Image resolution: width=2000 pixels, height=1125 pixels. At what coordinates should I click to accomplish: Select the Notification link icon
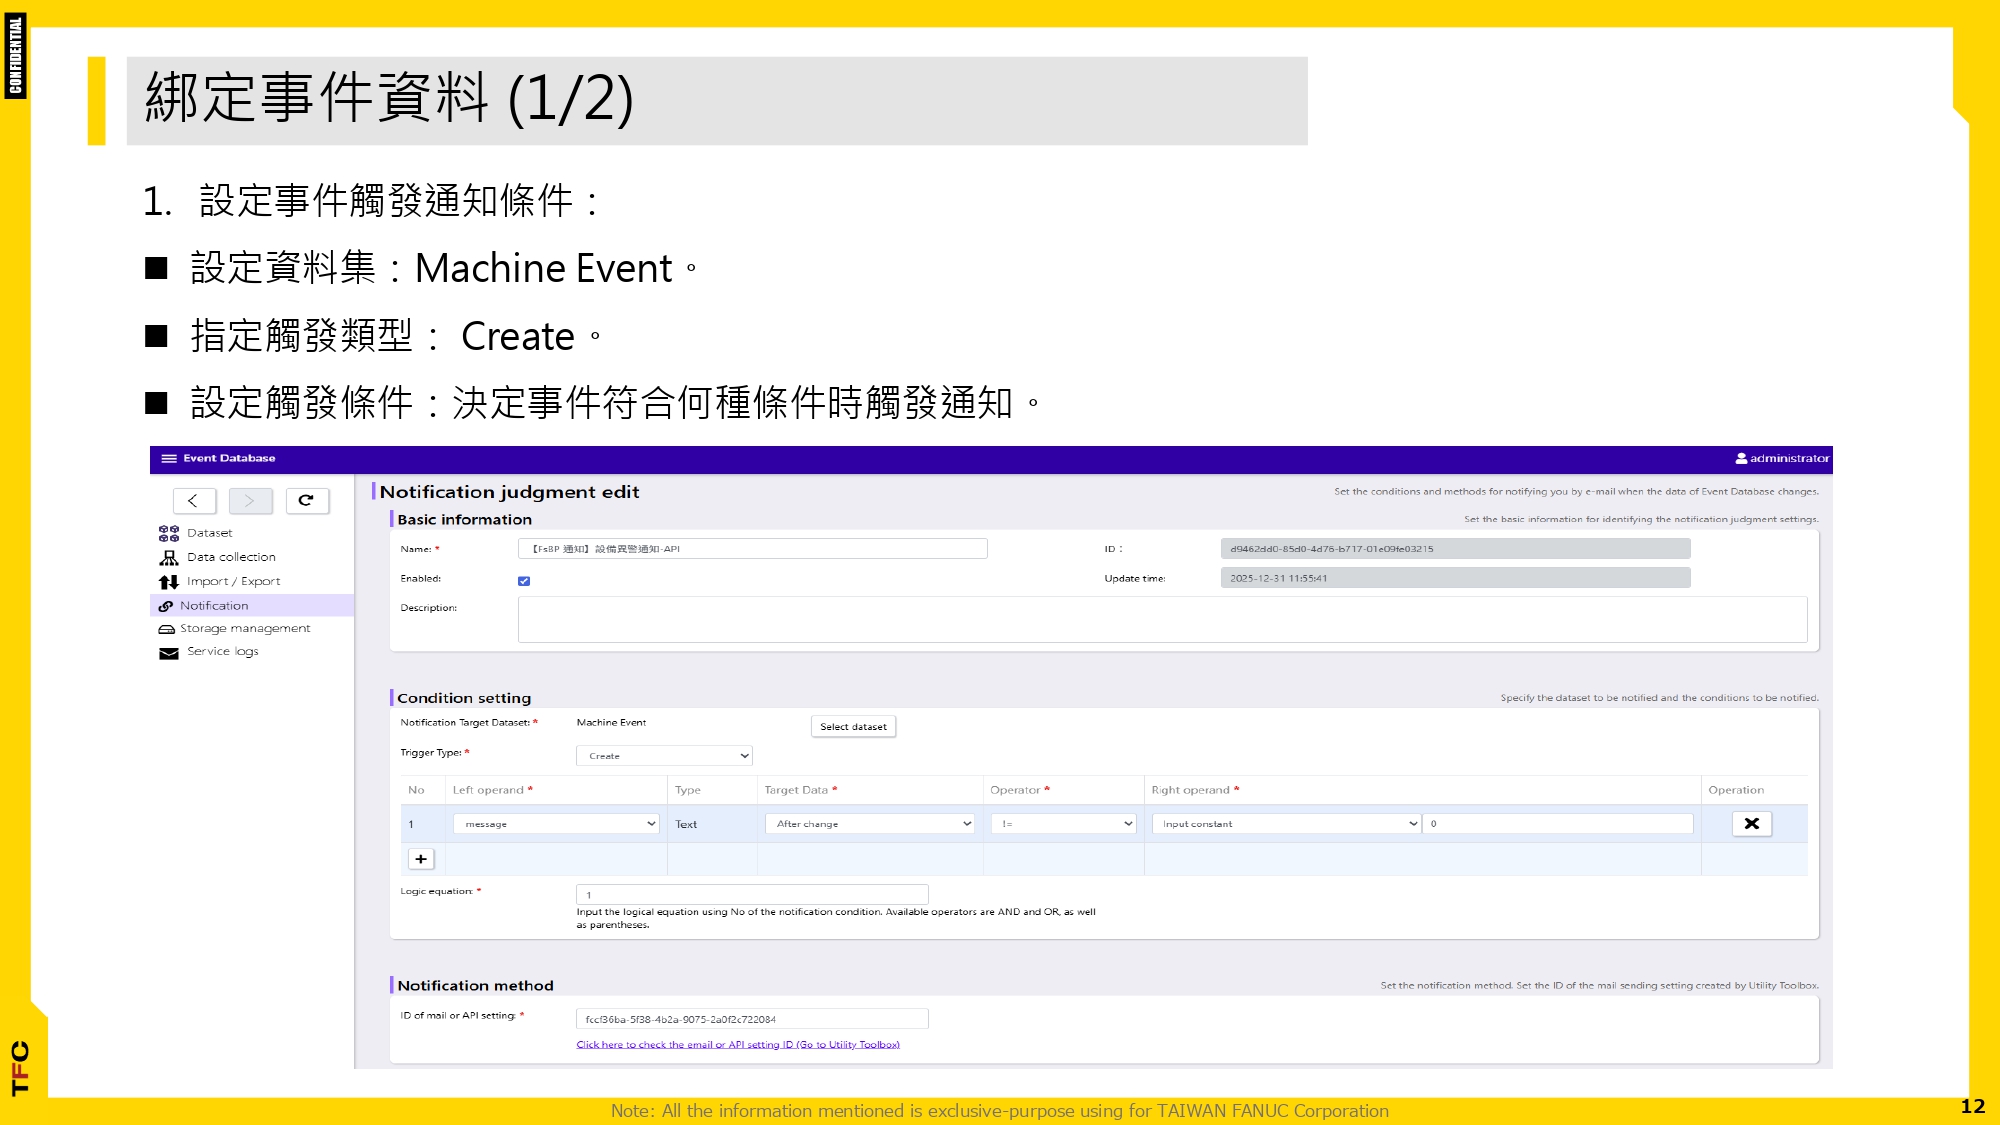tap(167, 605)
